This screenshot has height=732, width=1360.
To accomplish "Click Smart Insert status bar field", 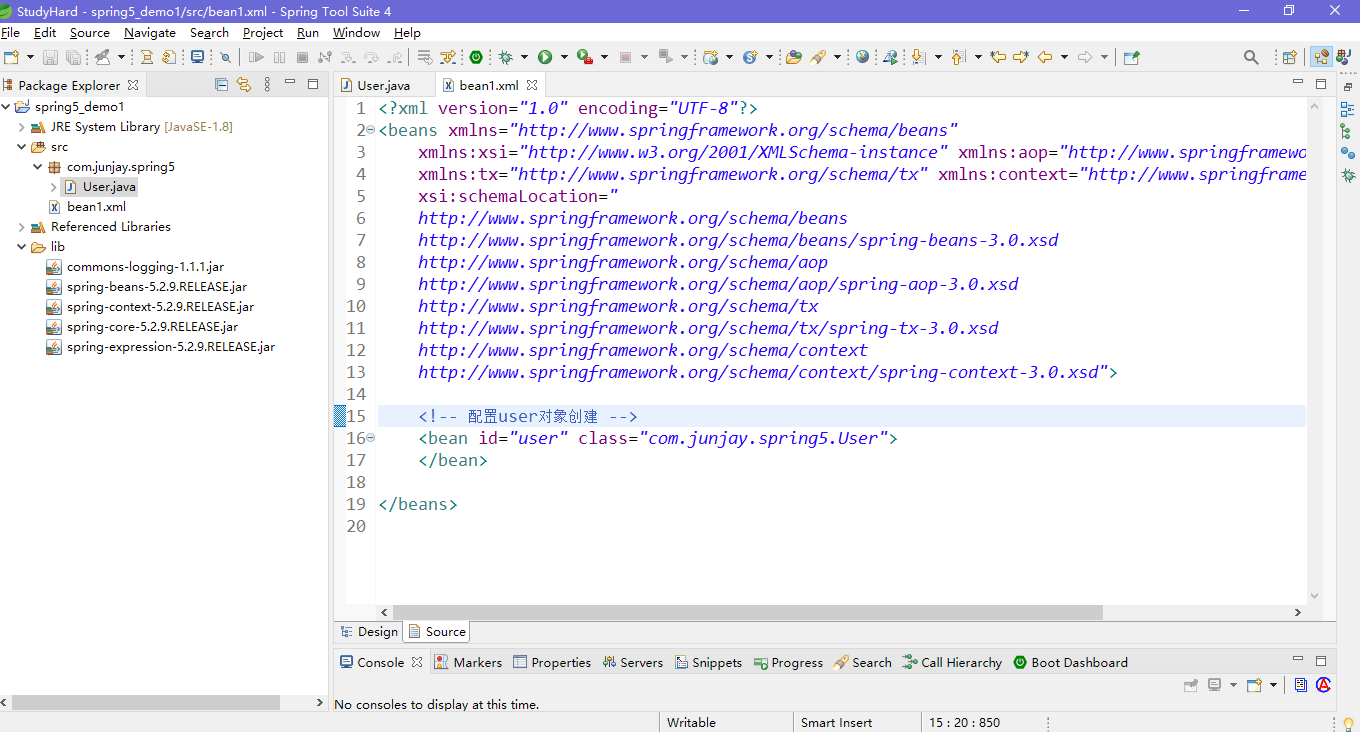I will click(x=836, y=722).
